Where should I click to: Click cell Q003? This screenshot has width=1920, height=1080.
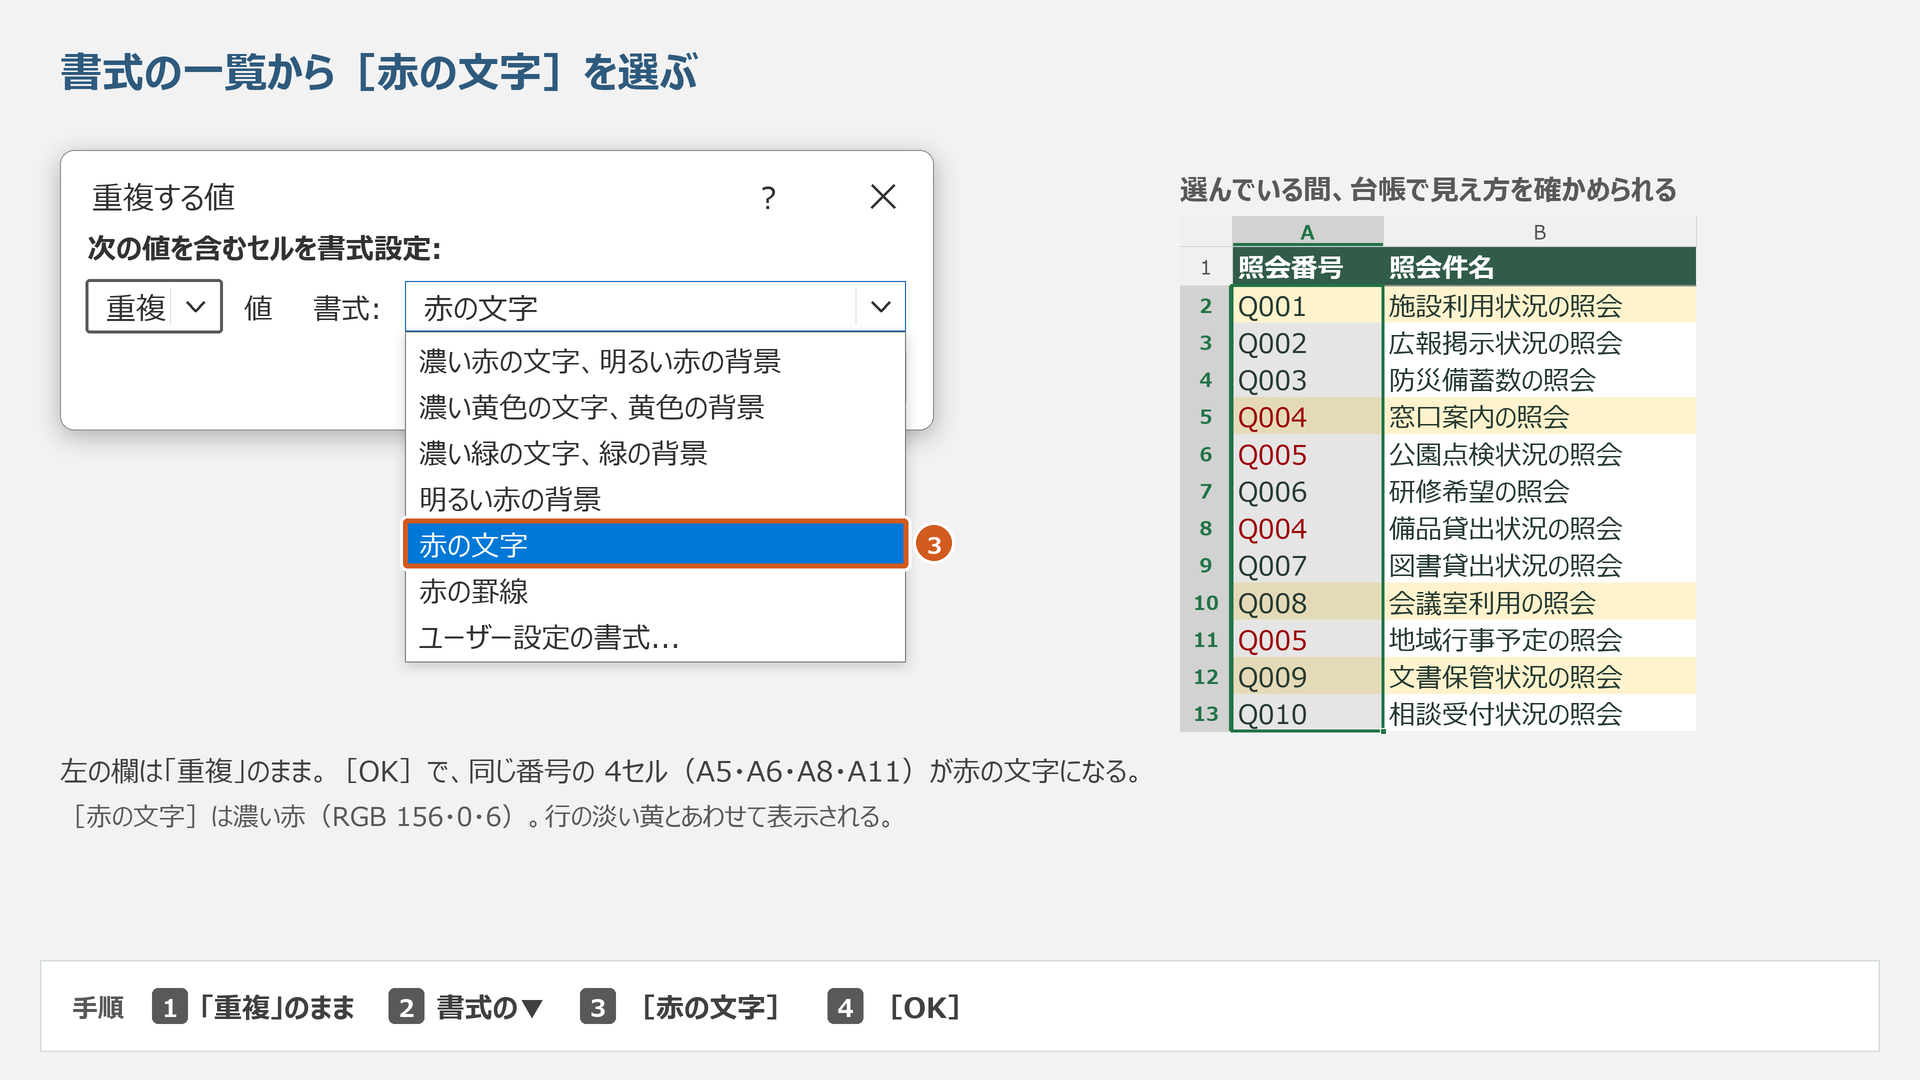coord(1307,380)
